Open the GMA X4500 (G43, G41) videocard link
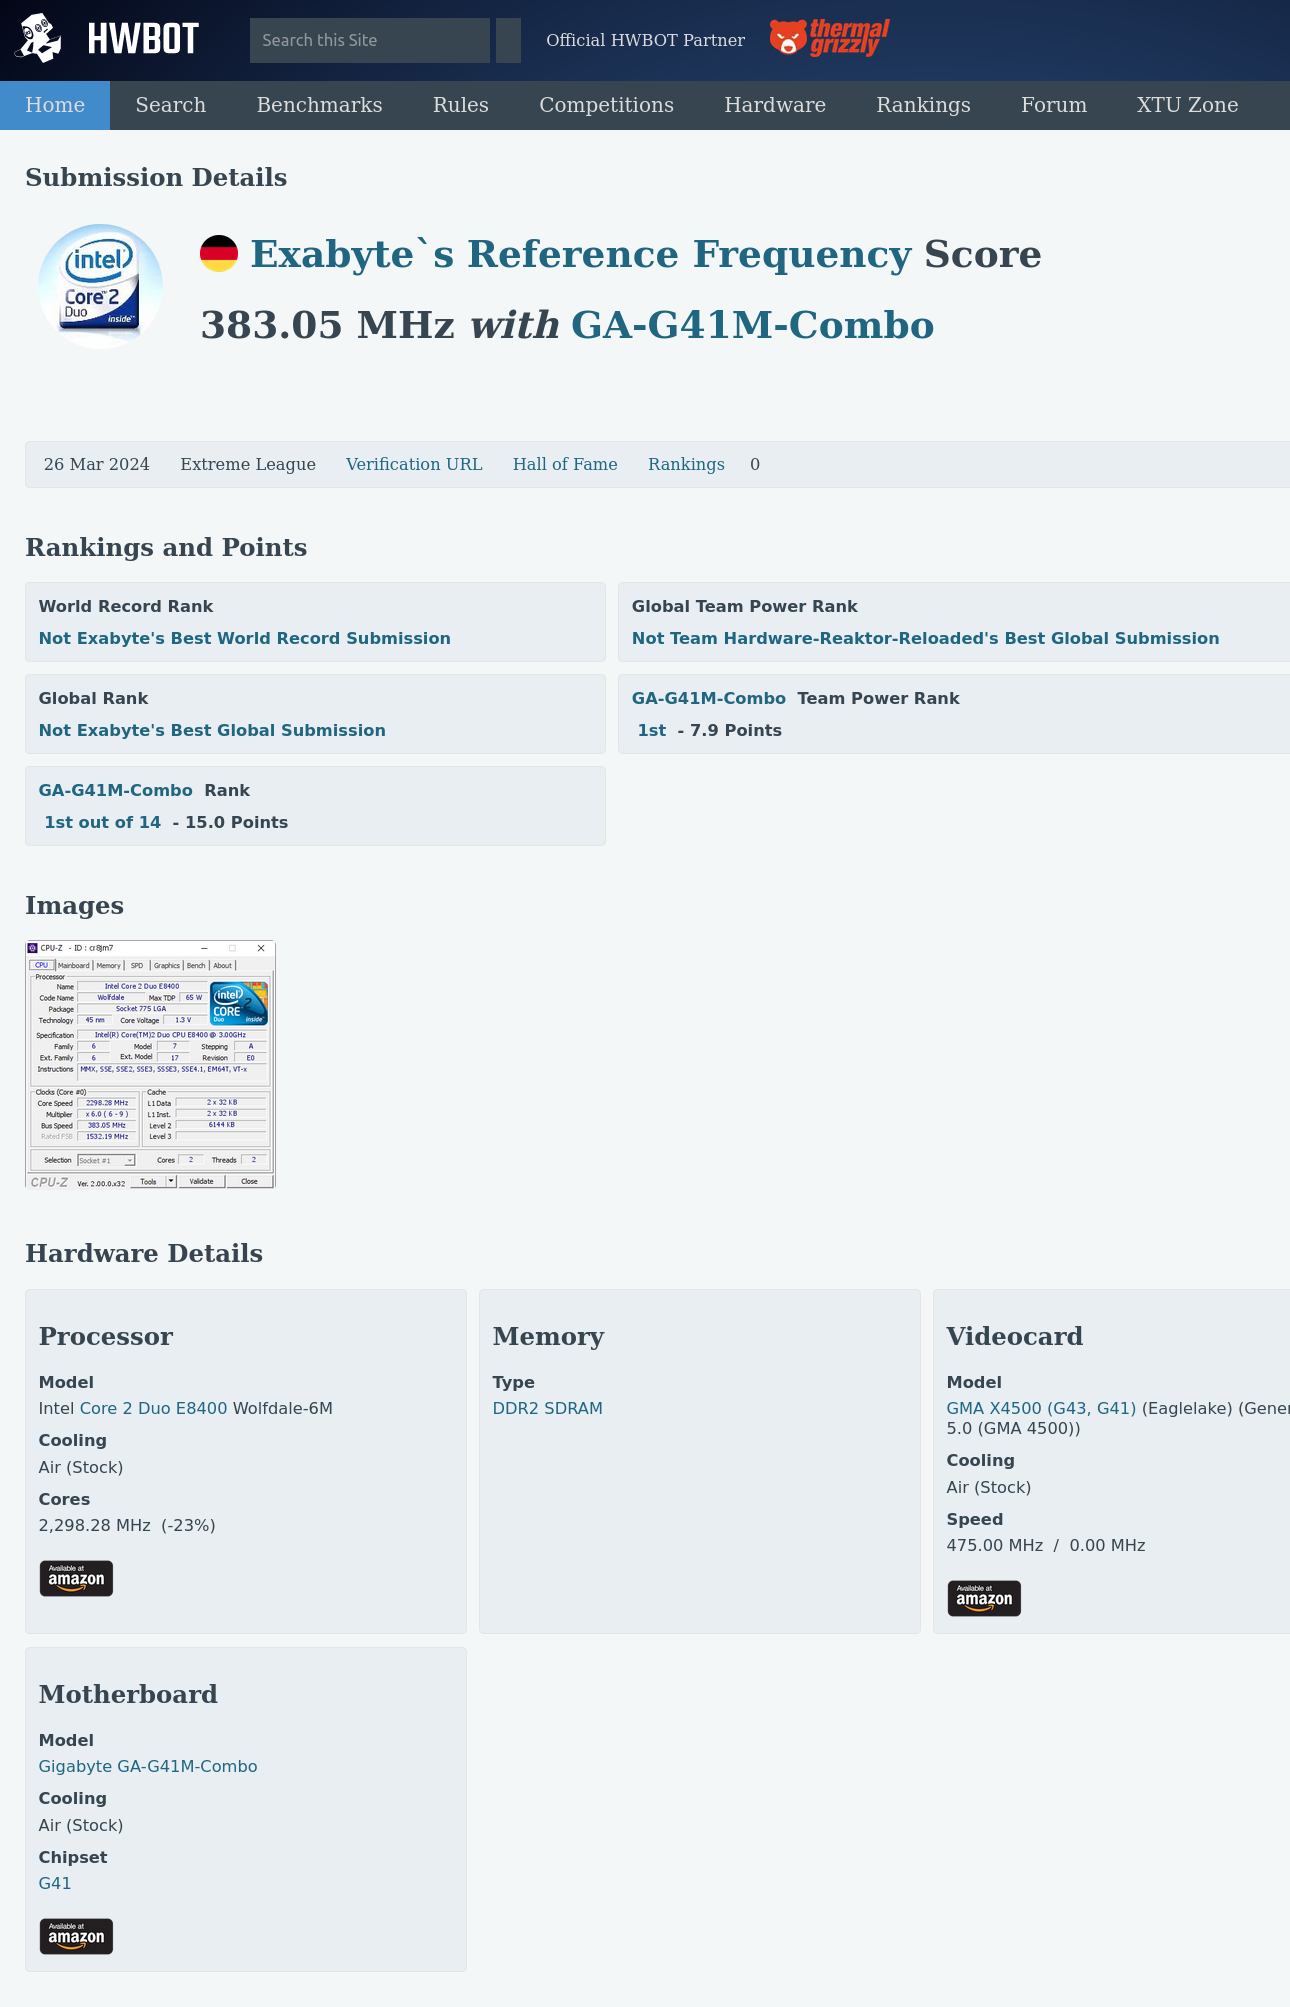Screen dimensions: 1290x2007 1042,1408
